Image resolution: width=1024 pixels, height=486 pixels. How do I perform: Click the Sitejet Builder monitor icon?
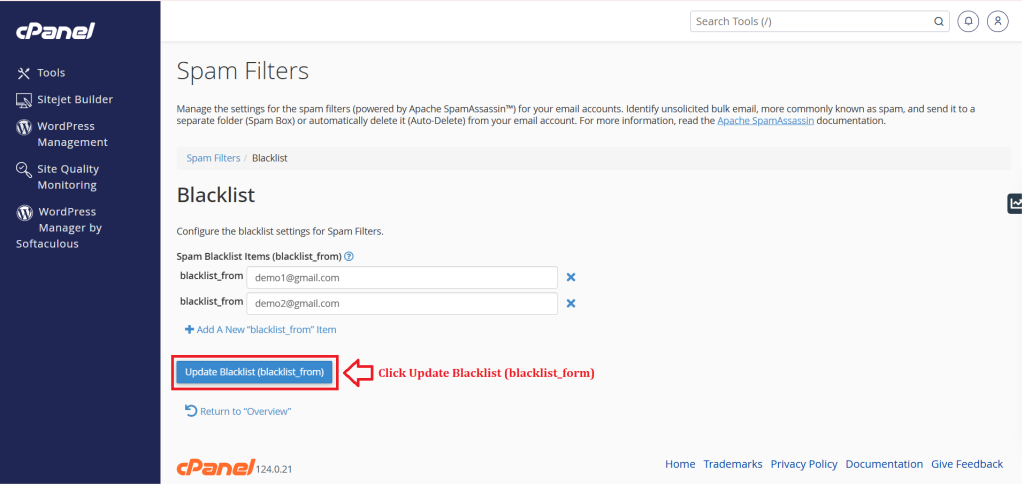[x=24, y=100]
